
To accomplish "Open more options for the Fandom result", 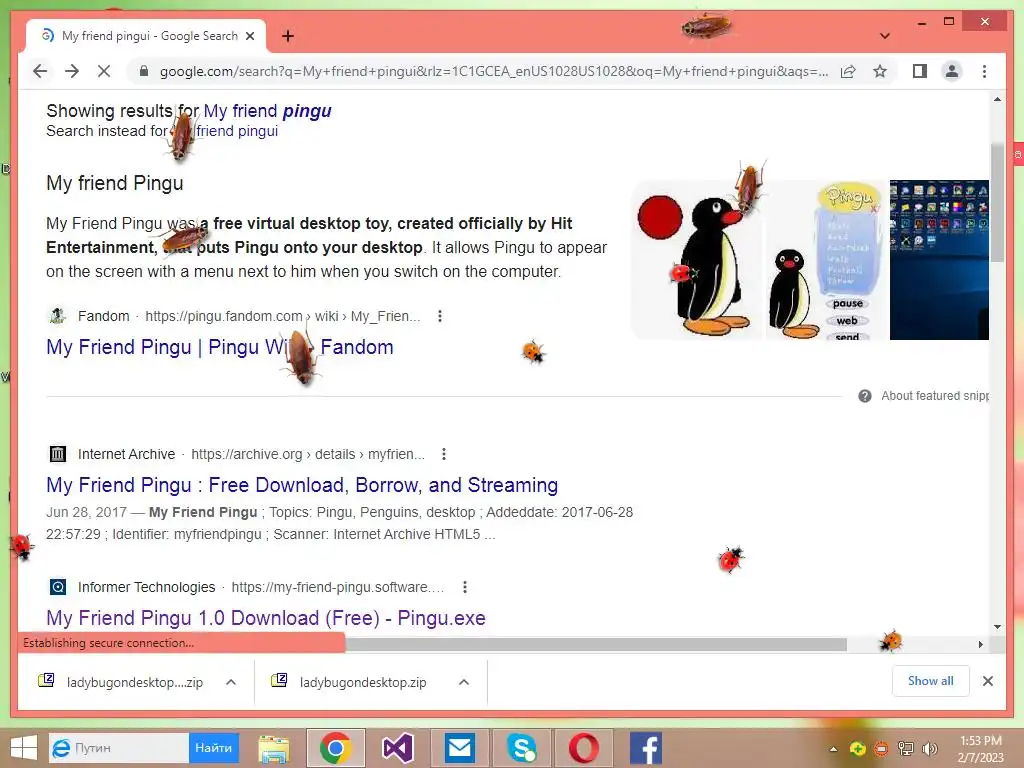I will click(x=440, y=316).
